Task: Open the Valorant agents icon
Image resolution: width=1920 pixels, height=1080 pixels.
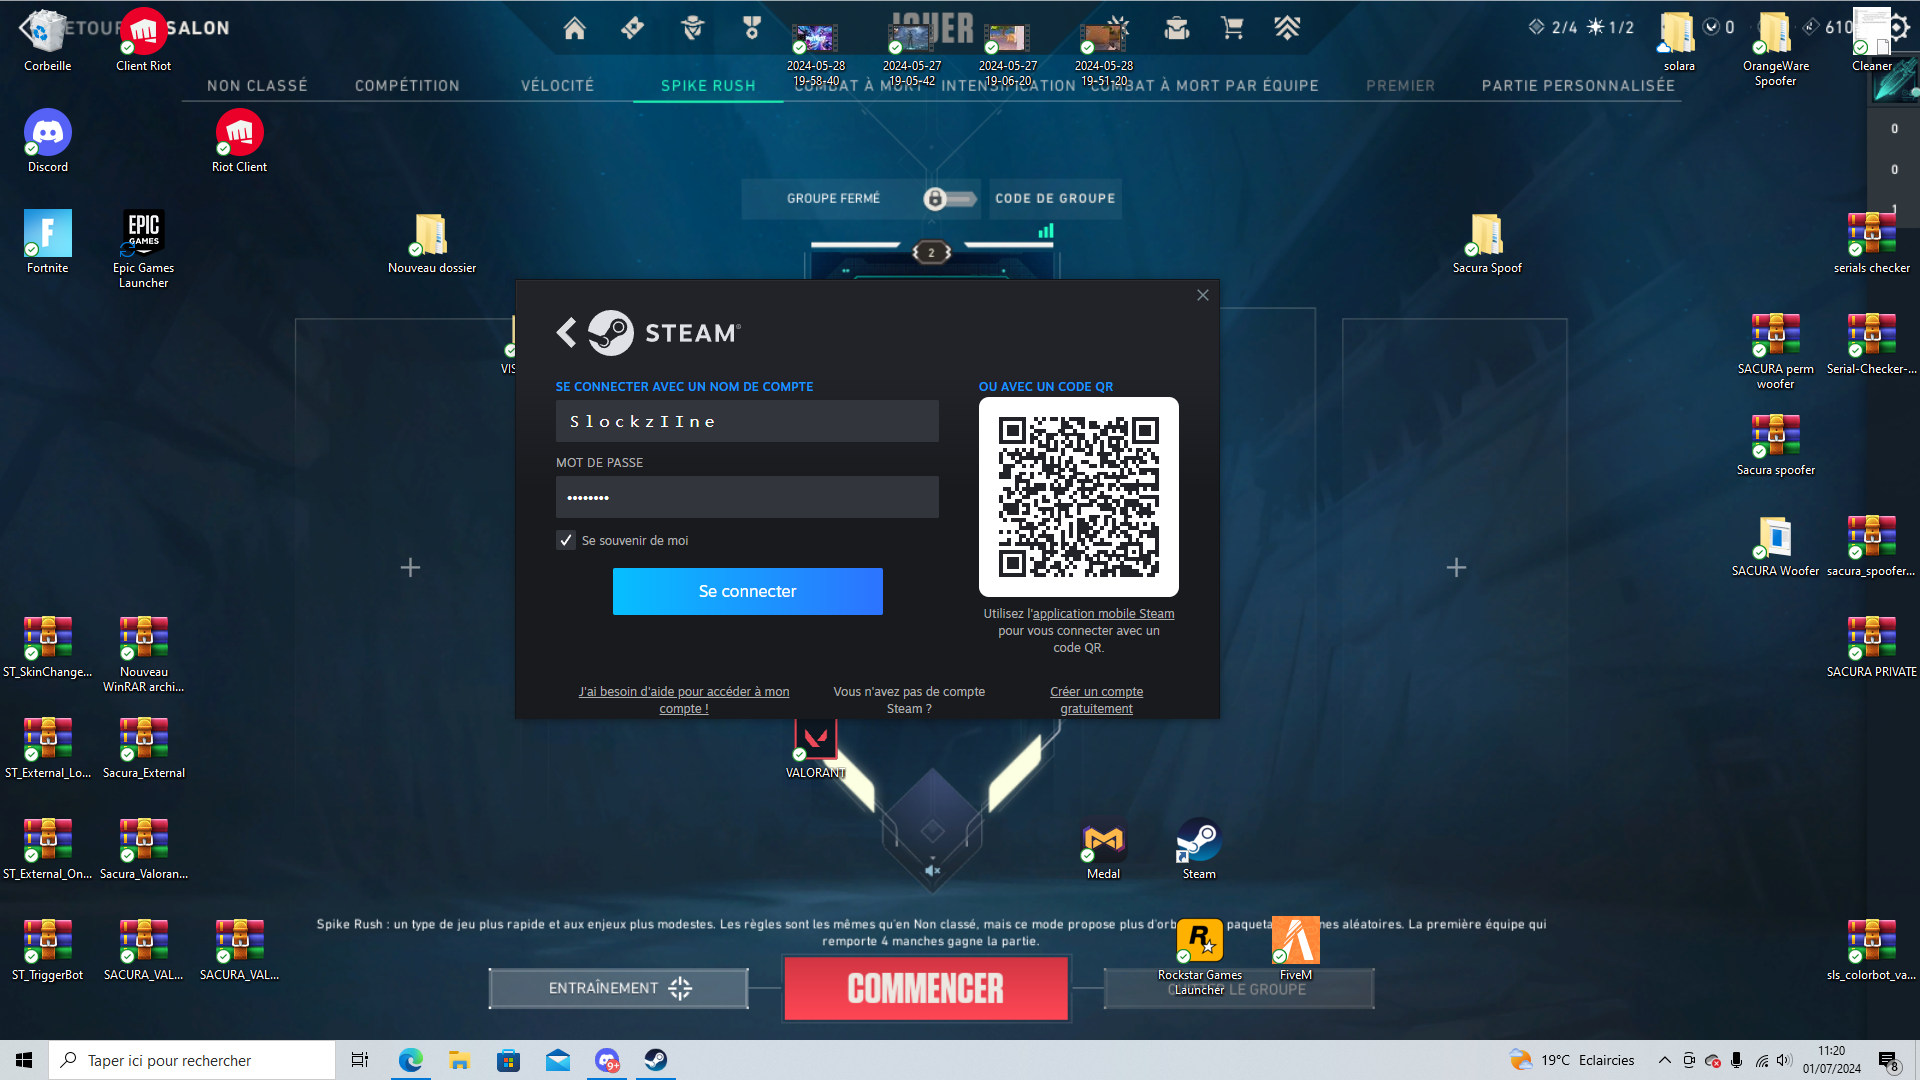Action: [x=692, y=29]
